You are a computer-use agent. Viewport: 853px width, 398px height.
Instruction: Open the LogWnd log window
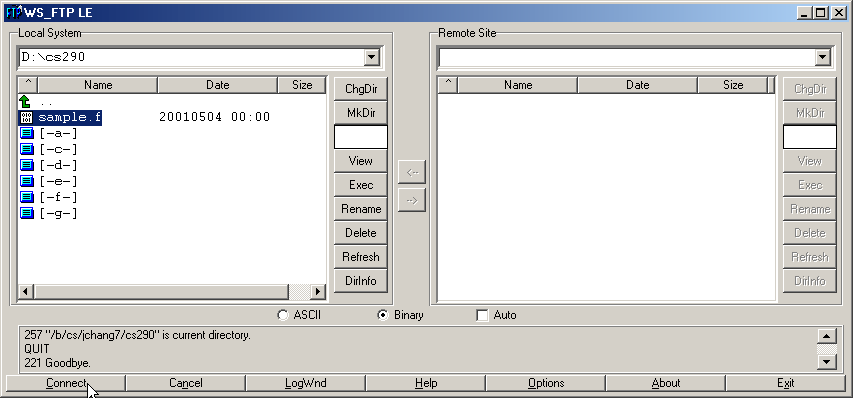coord(306,383)
